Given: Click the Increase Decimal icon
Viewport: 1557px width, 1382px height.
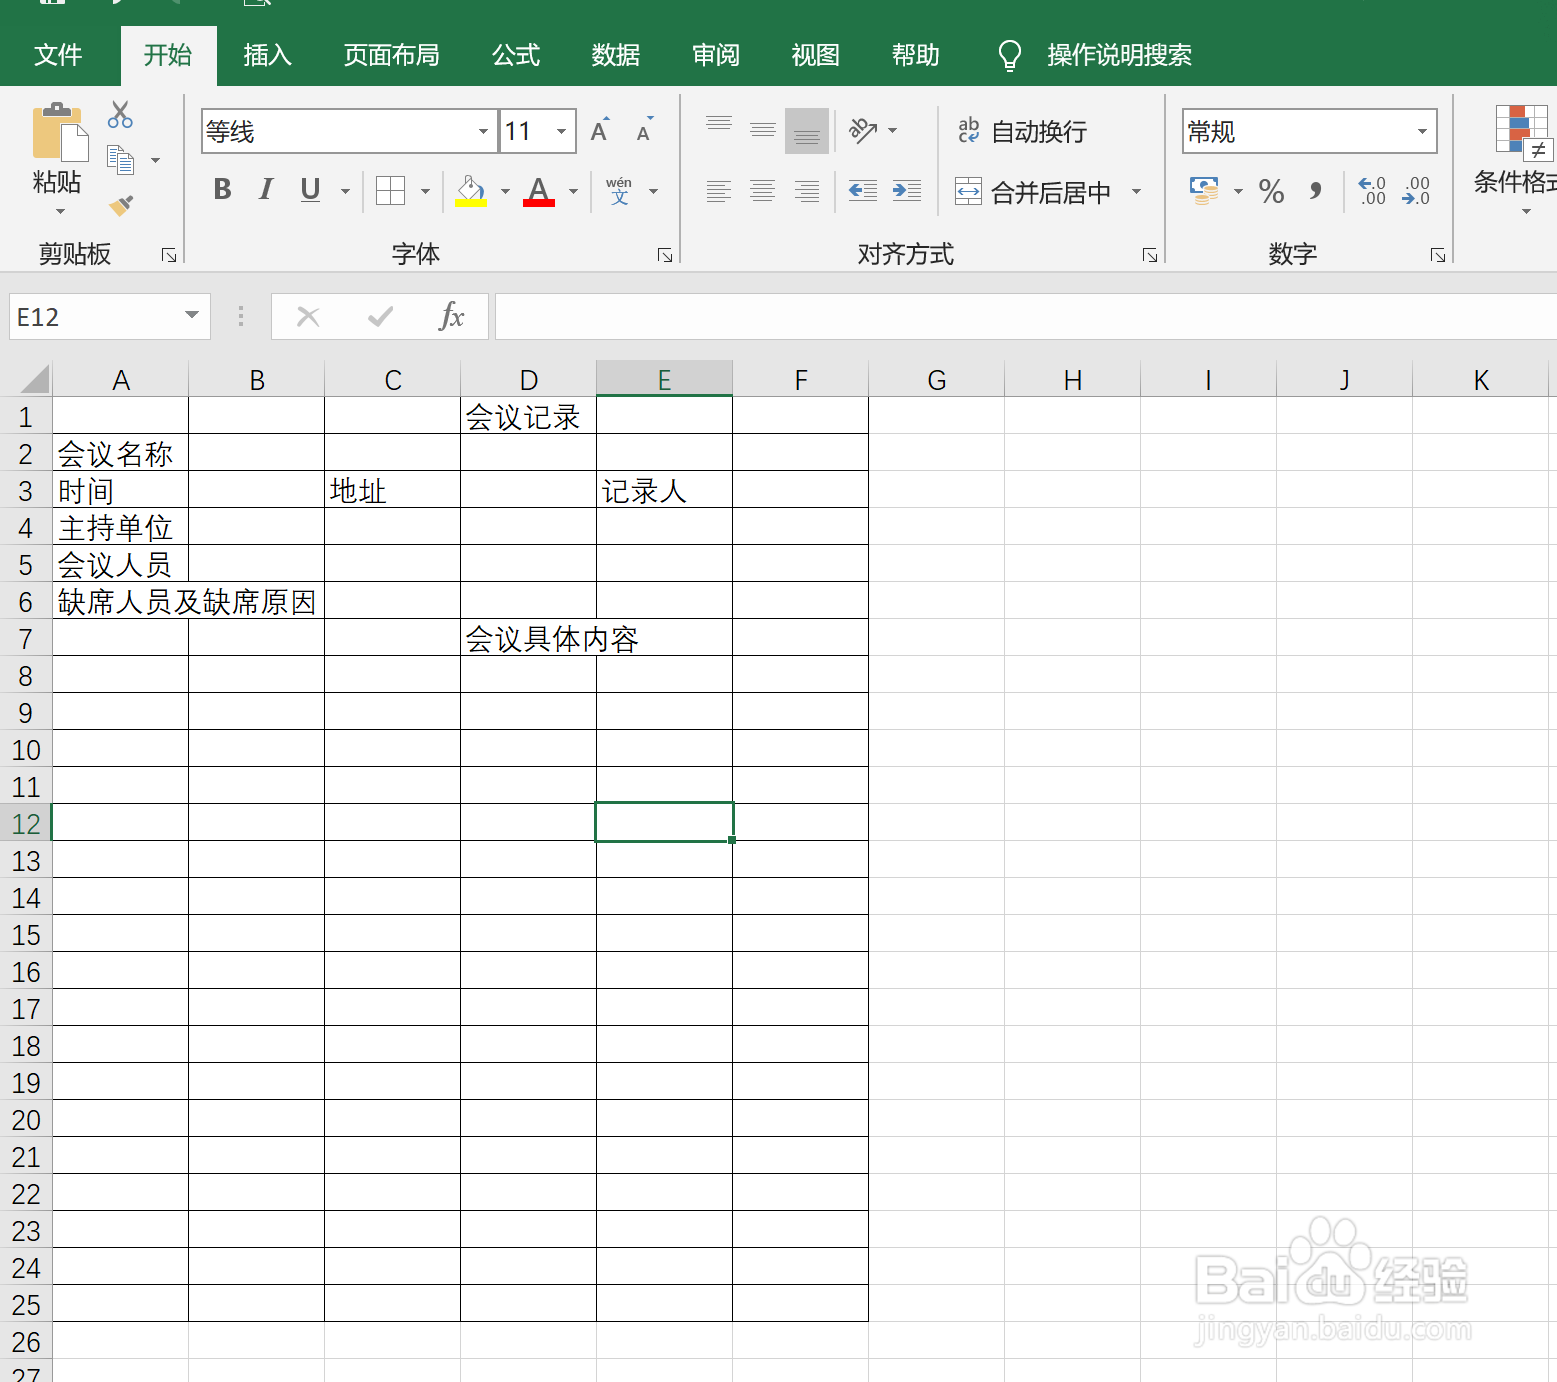Looking at the screenshot, I should click(1371, 190).
